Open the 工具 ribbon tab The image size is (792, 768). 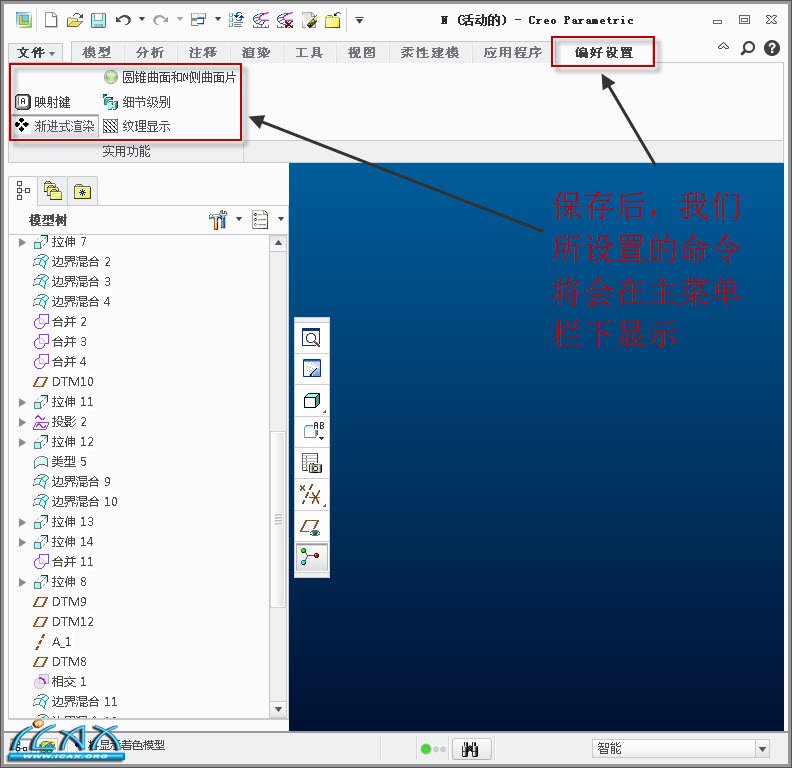coord(309,53)
